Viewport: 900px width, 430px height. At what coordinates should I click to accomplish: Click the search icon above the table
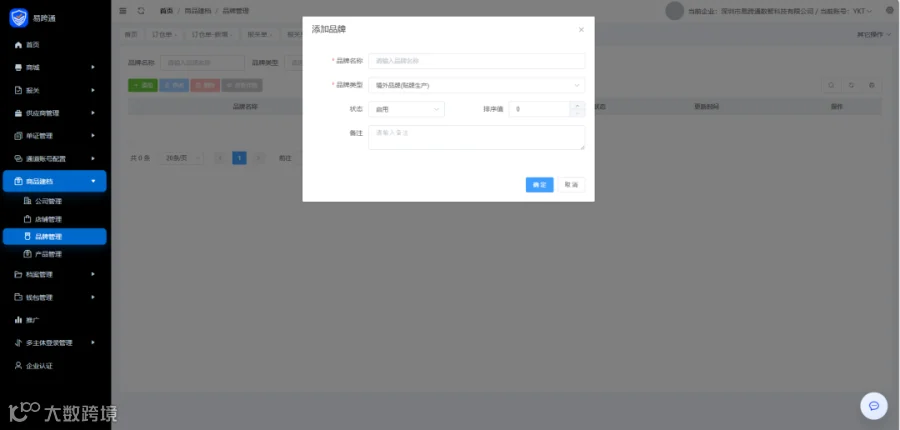[x=831, y=86]
